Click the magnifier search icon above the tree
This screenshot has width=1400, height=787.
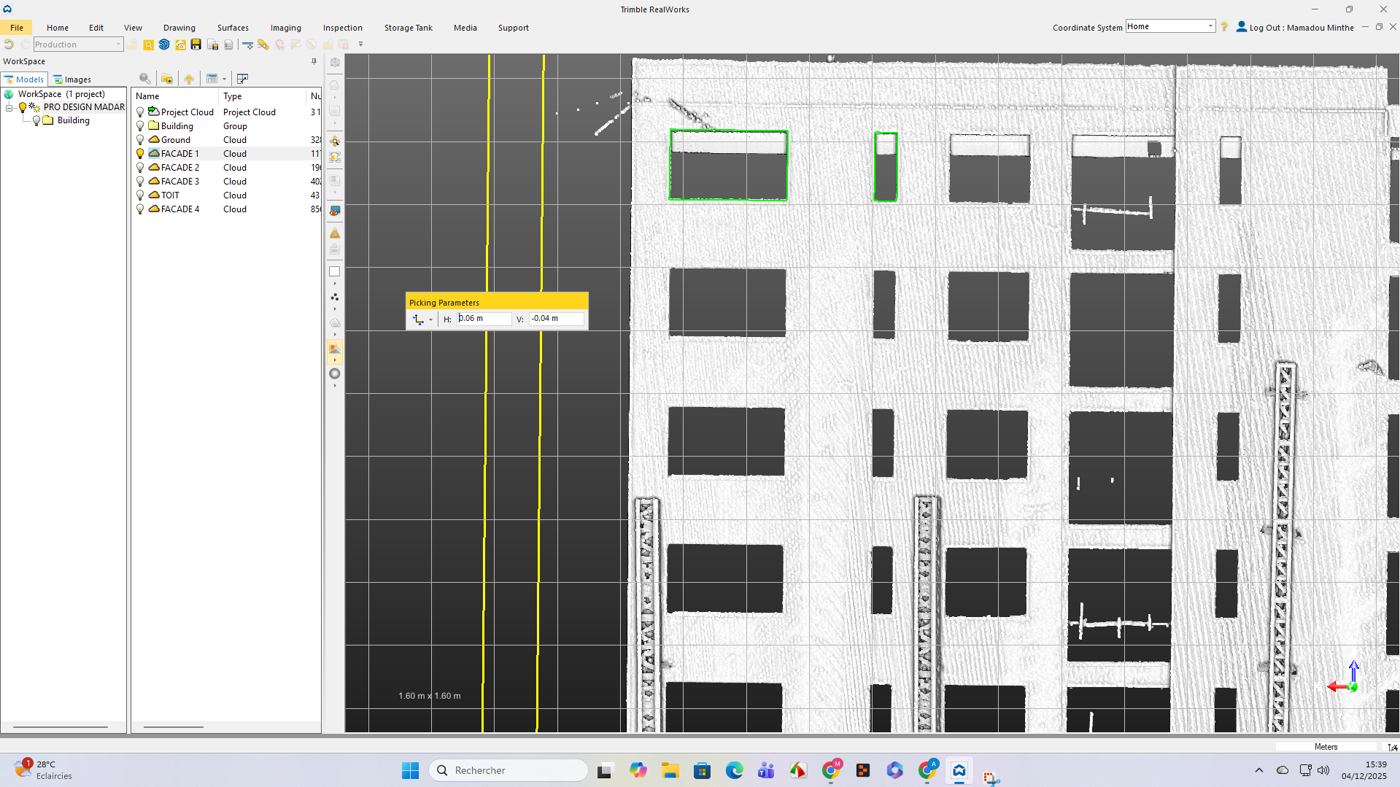pos(144,78)
